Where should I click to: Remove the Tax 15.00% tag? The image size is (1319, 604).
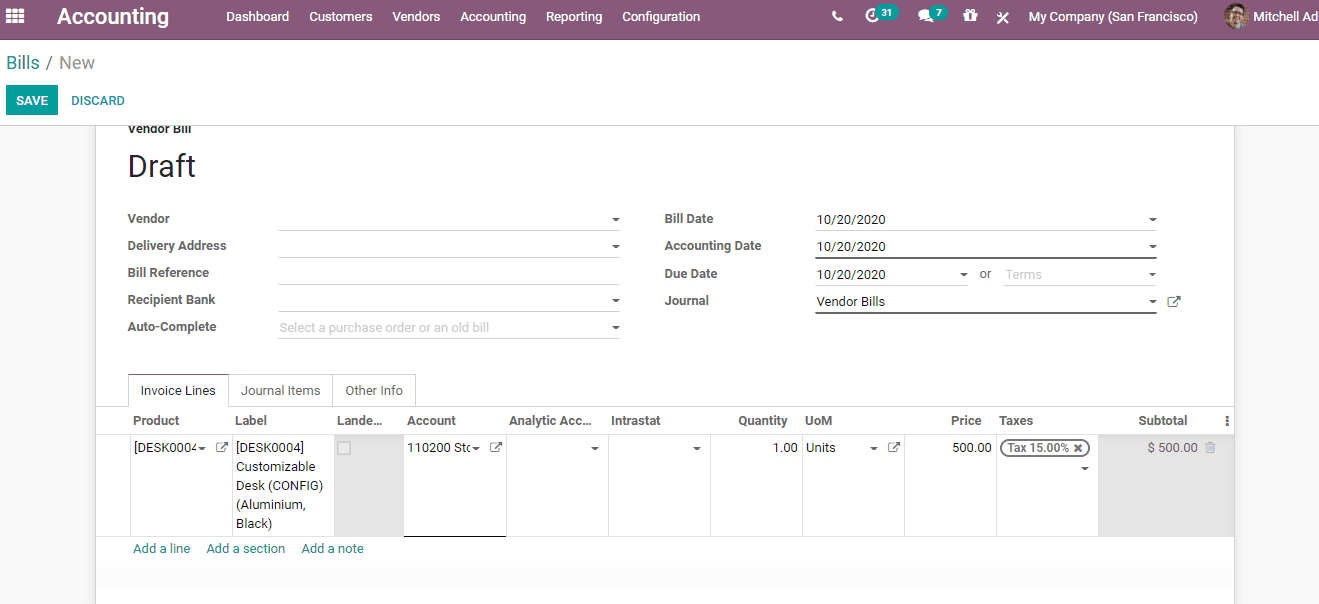[x=1079, y=447]
